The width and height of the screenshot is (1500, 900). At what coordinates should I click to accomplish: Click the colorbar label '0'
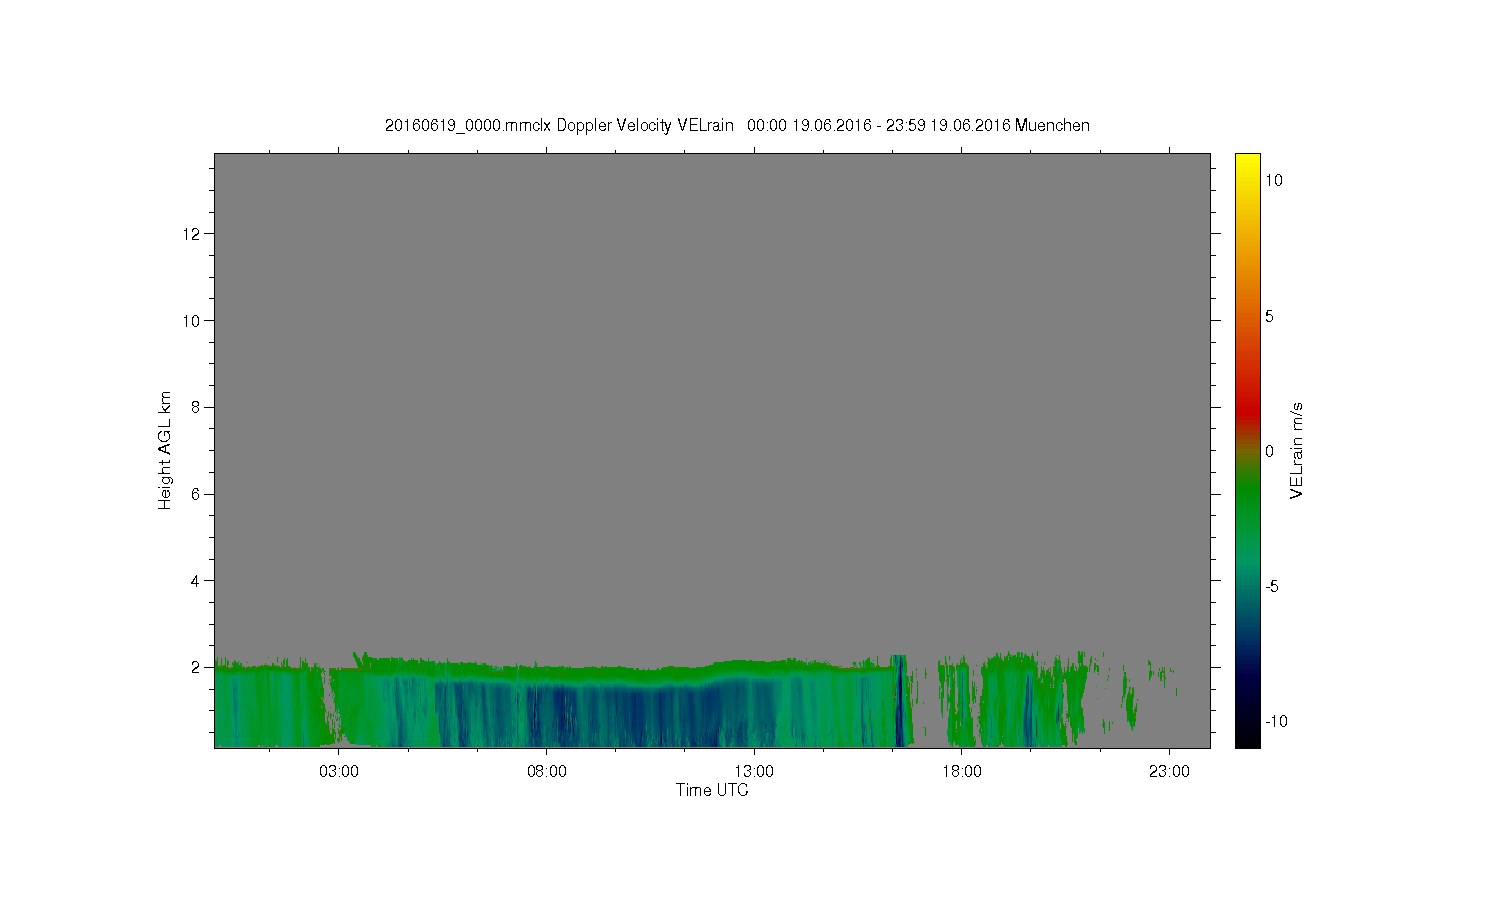[x=1270, y=451]
